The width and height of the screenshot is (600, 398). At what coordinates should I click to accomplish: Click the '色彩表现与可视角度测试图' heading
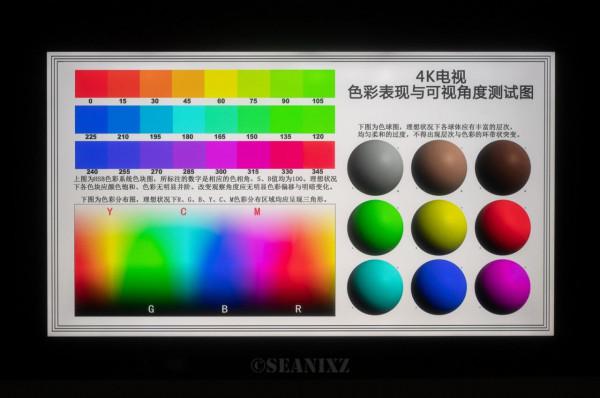(x=441, y=93)
